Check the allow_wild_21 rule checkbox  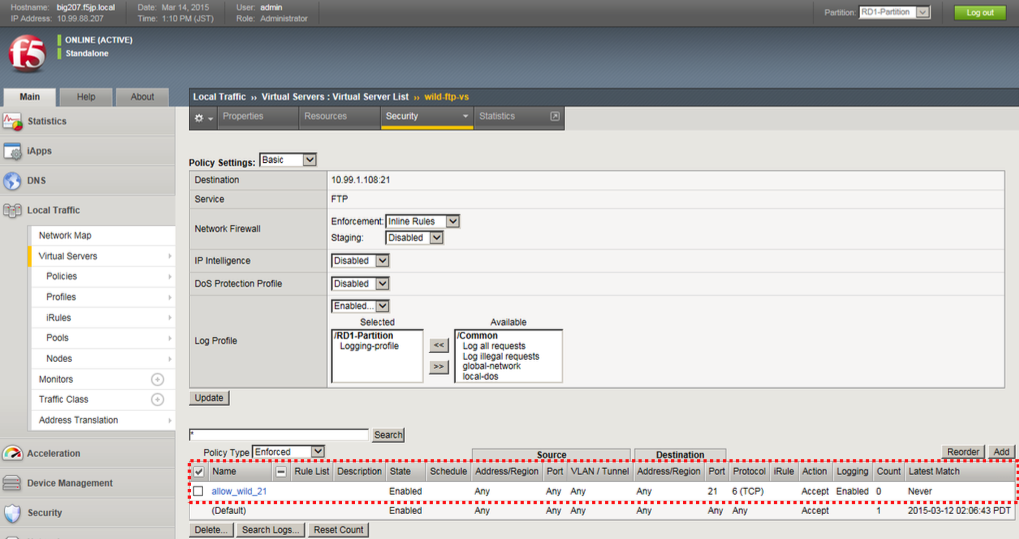tap(198, 492)
